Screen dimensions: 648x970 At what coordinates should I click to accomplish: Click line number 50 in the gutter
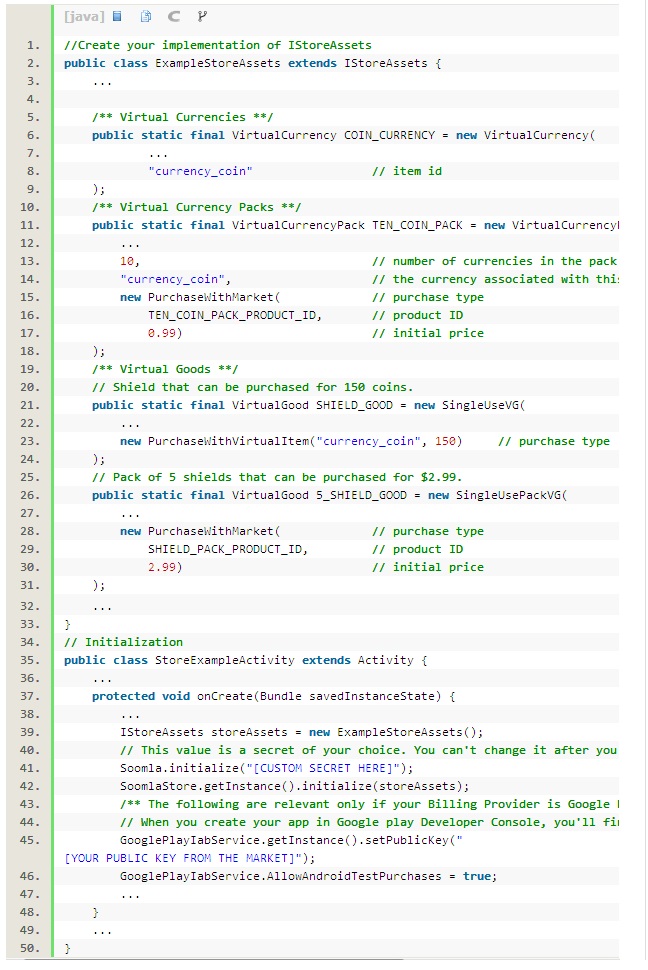[x=33, y=947]
